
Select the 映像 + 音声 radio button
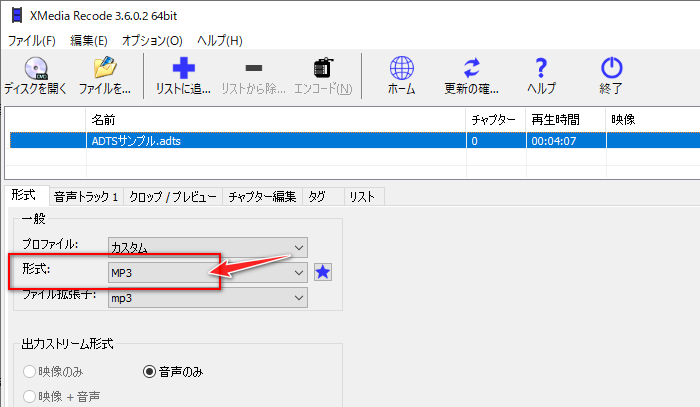[x=29, y=396]
